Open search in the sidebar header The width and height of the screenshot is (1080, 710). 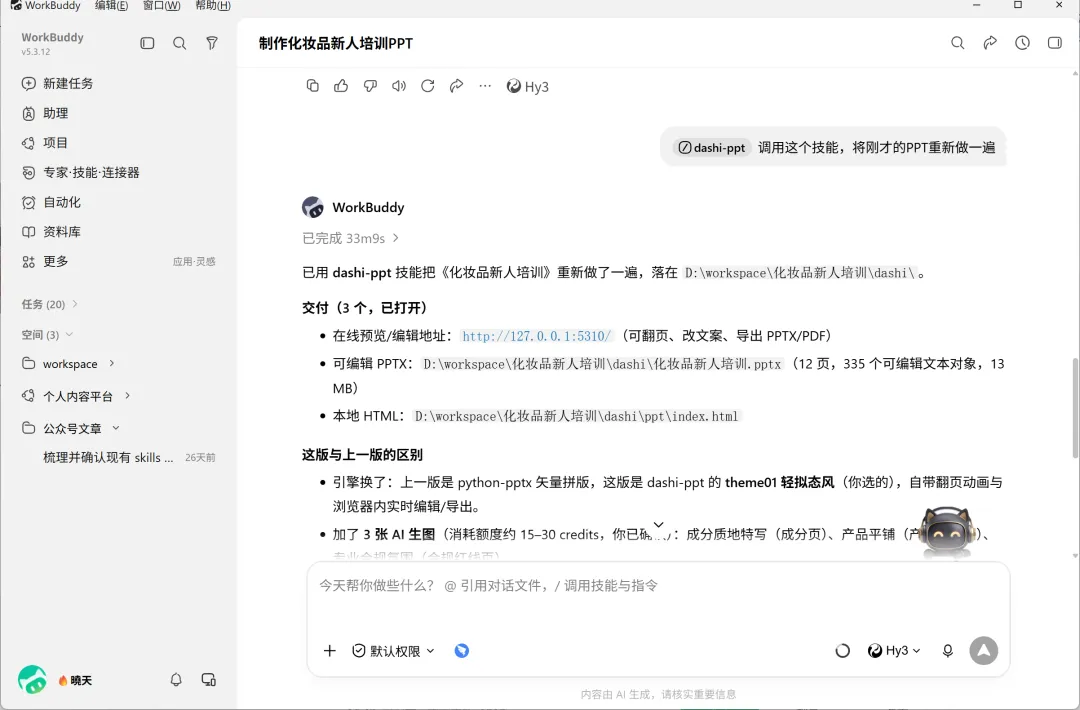(x=180, y=43)
